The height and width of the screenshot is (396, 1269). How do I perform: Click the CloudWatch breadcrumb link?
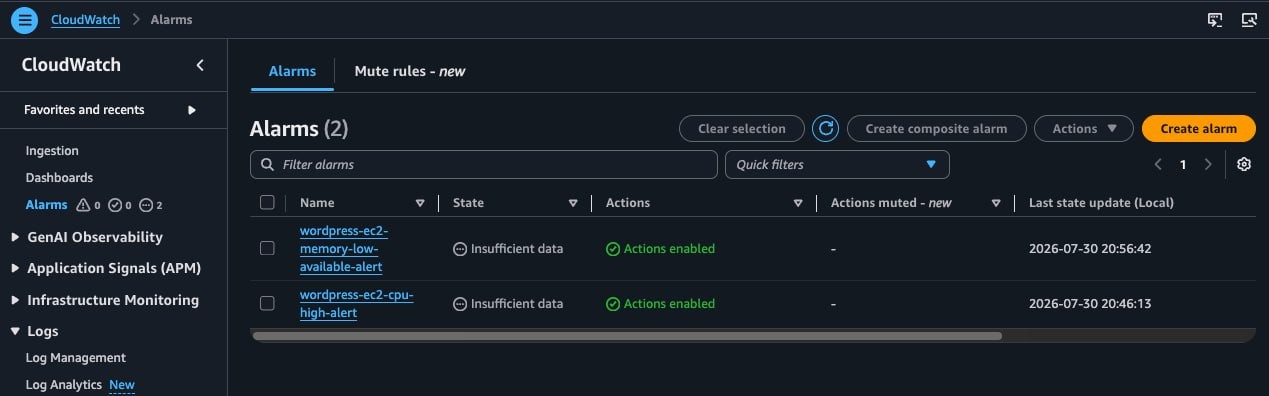[x=86, y=19]
